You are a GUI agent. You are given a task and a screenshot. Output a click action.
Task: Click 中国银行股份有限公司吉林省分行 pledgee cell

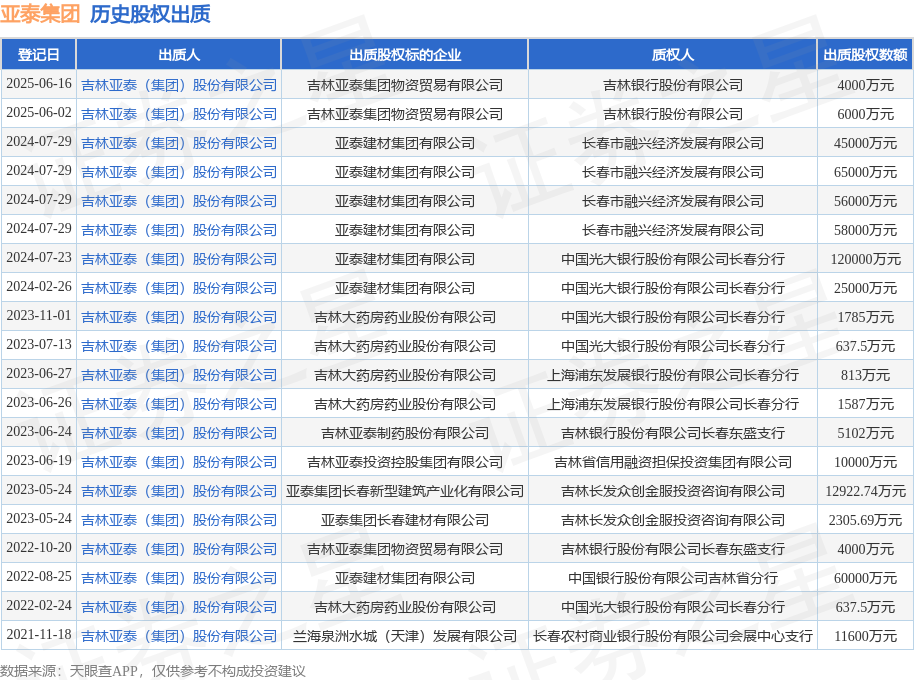(x=673, y=578)
